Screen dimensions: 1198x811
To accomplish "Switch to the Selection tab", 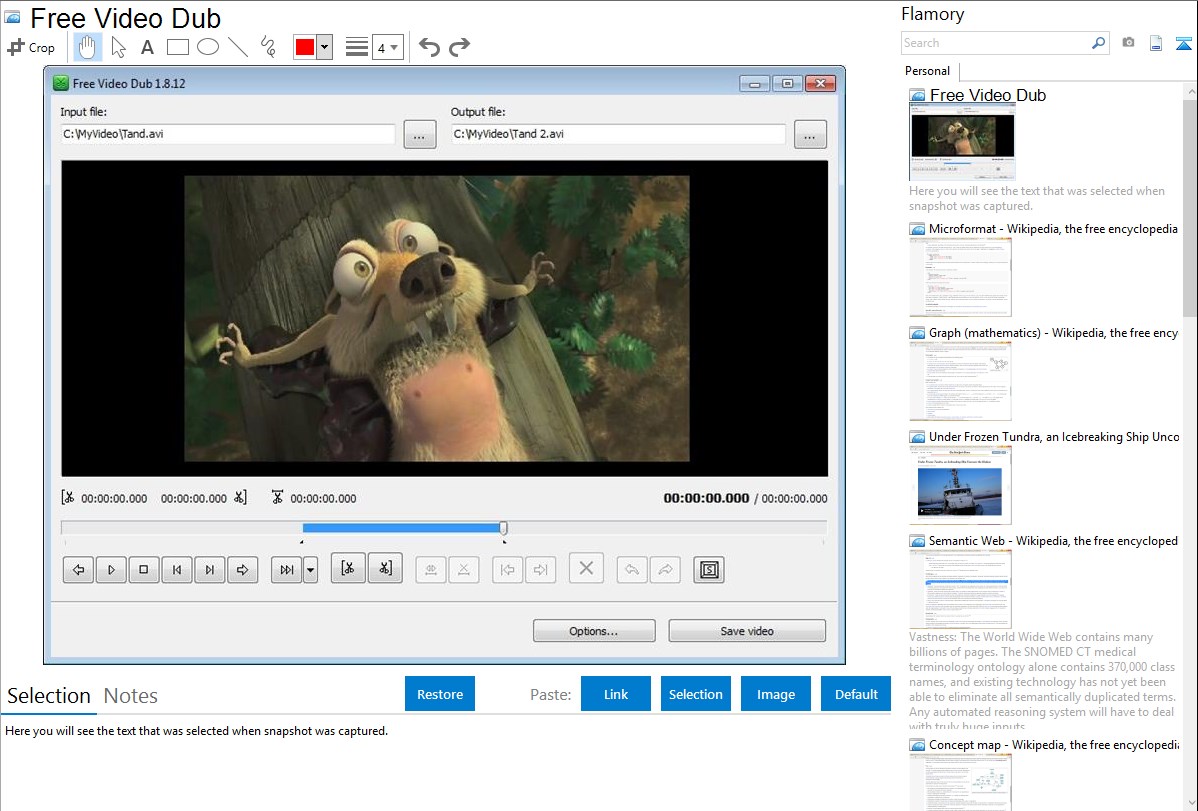I will pyautogui.click(x=49, y=696).
